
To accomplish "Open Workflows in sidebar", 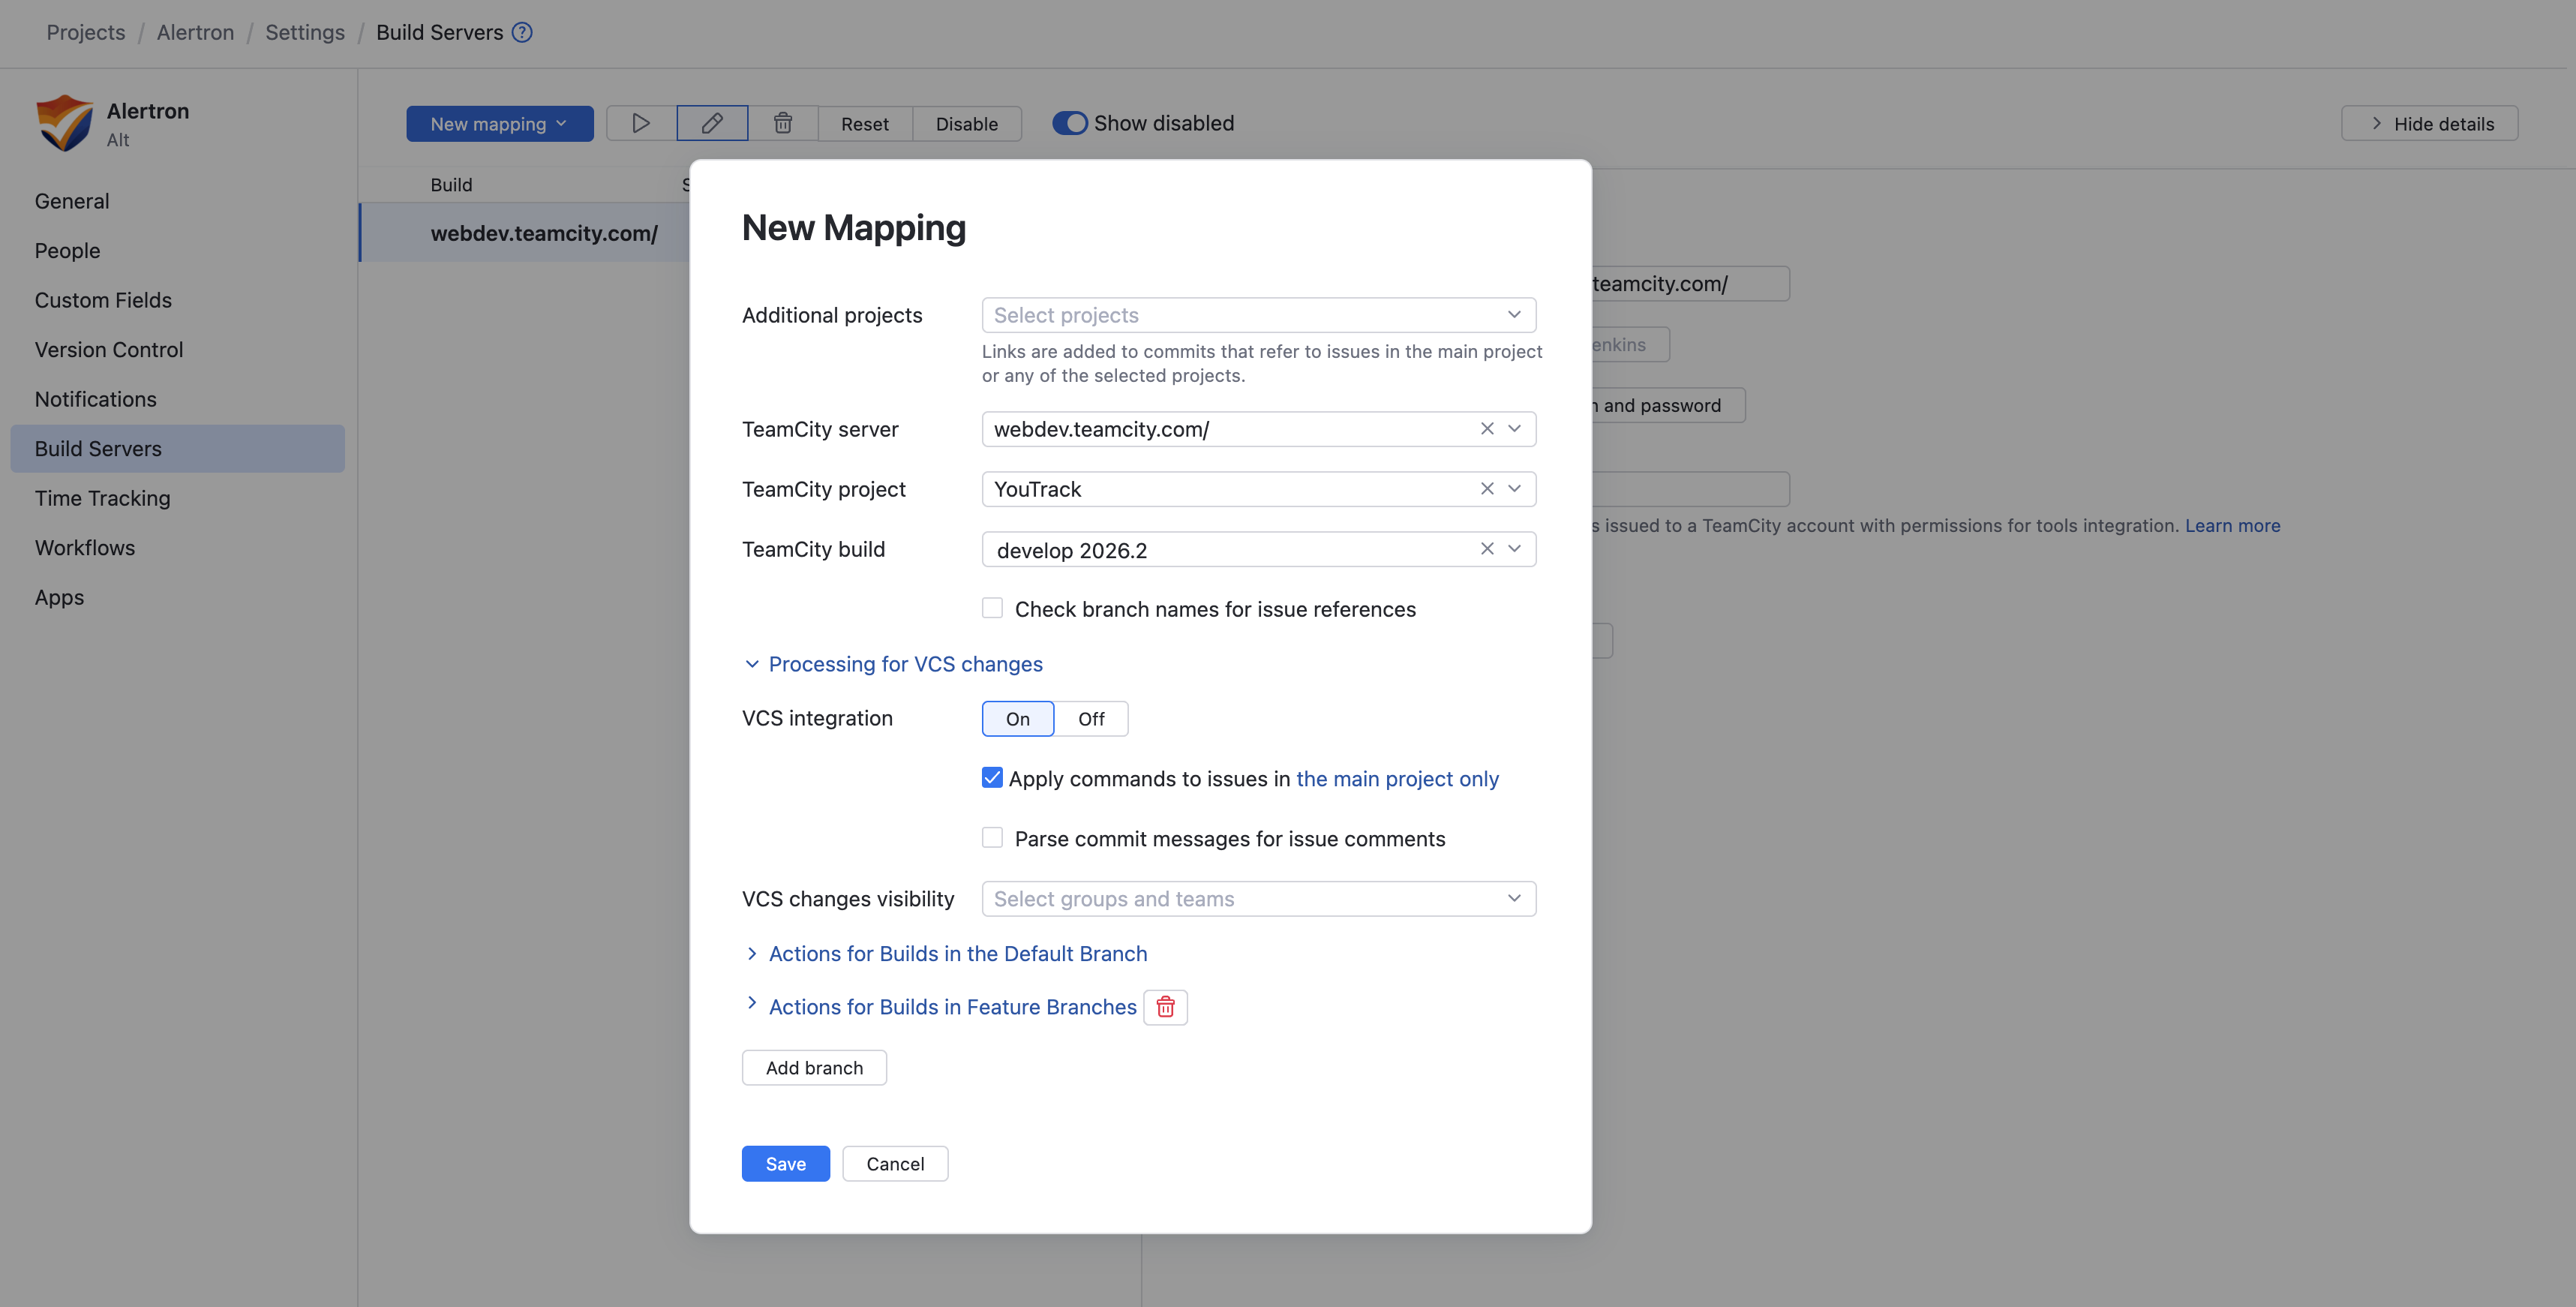I will [85, 548].
